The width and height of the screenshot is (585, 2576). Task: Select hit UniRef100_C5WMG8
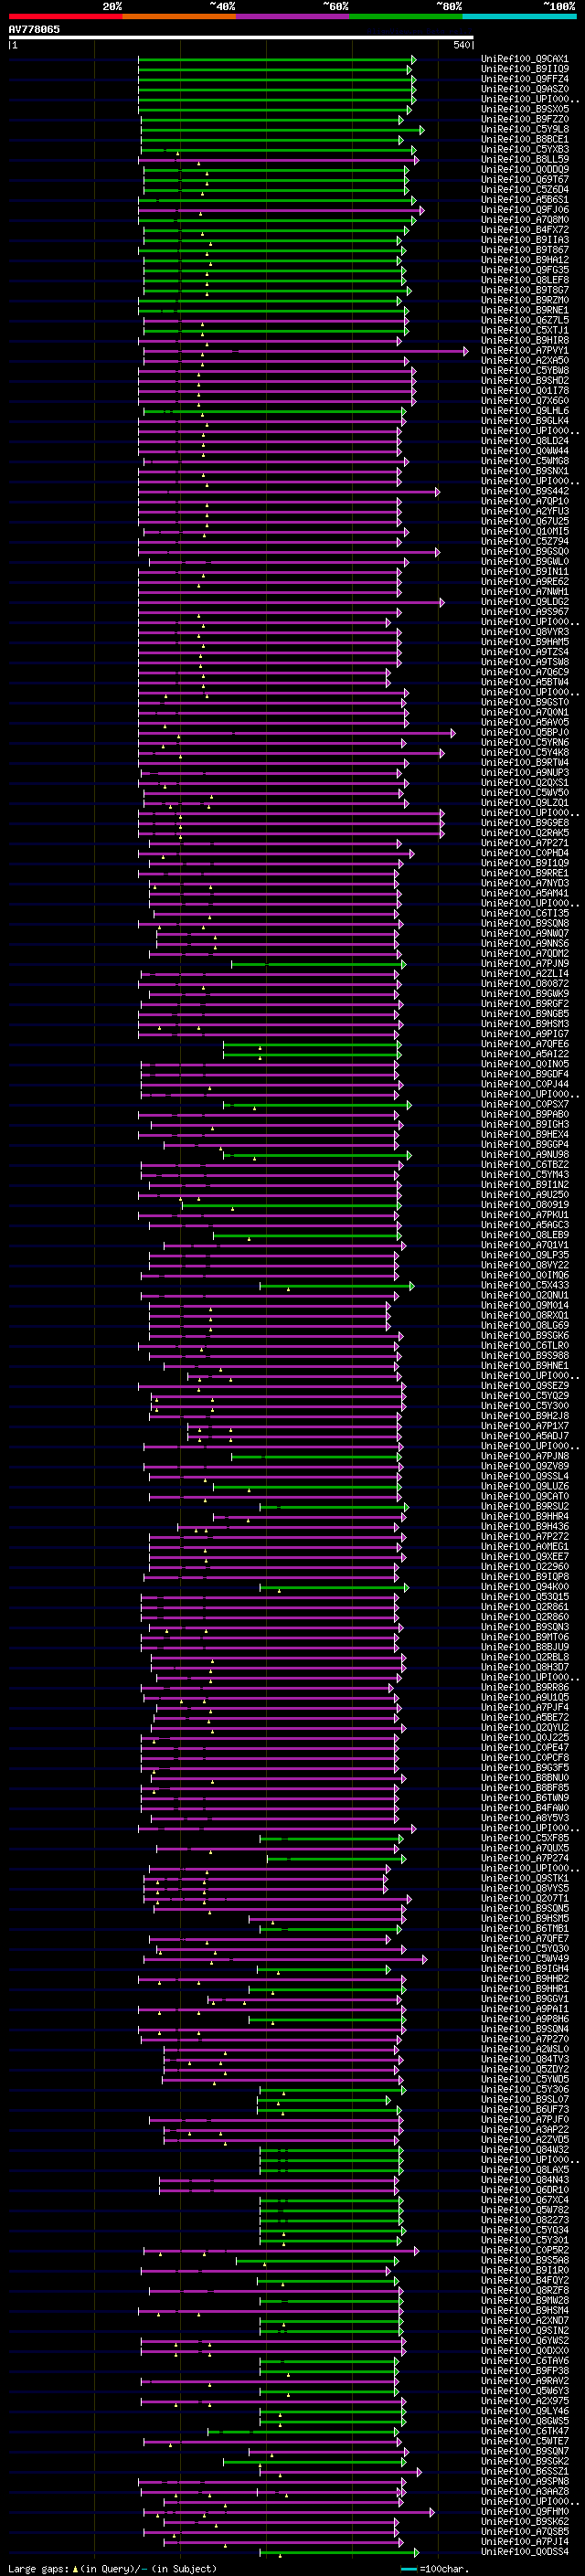[x=525, y=461]
